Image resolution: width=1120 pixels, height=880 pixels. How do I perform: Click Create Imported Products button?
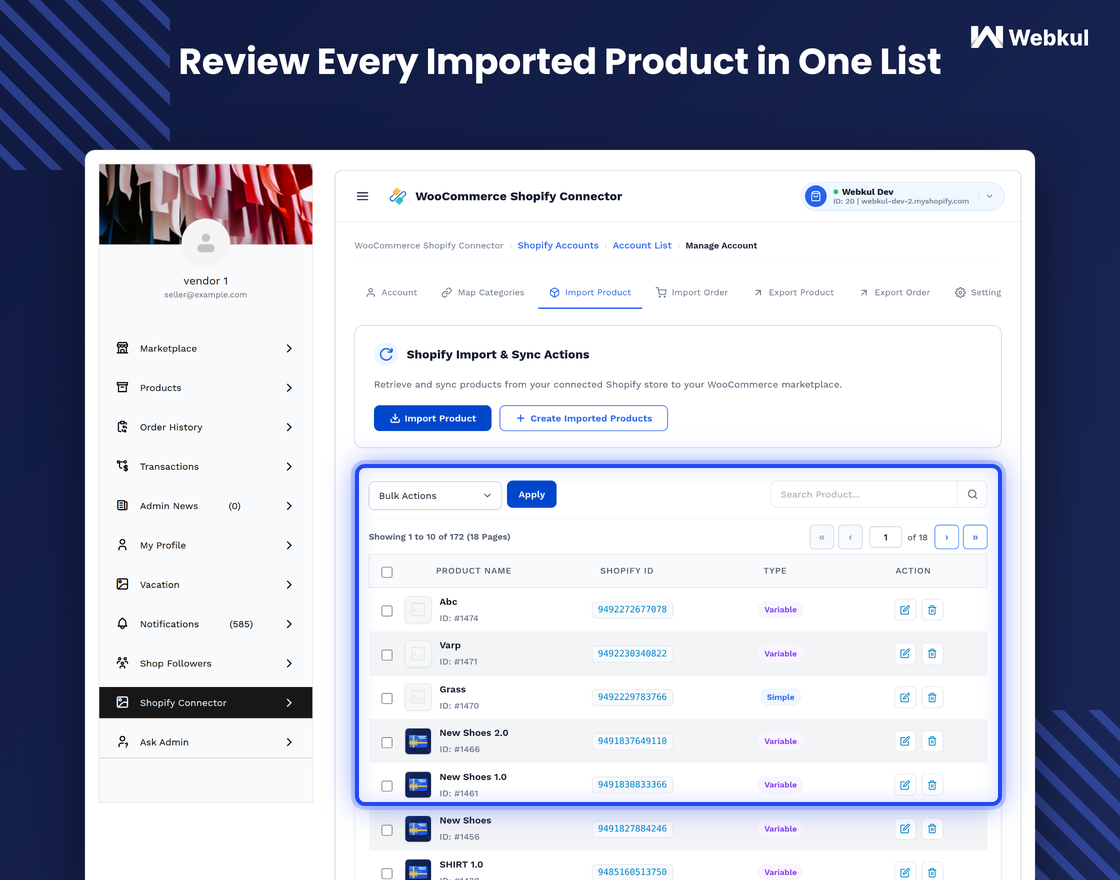[x=584, y=419]
